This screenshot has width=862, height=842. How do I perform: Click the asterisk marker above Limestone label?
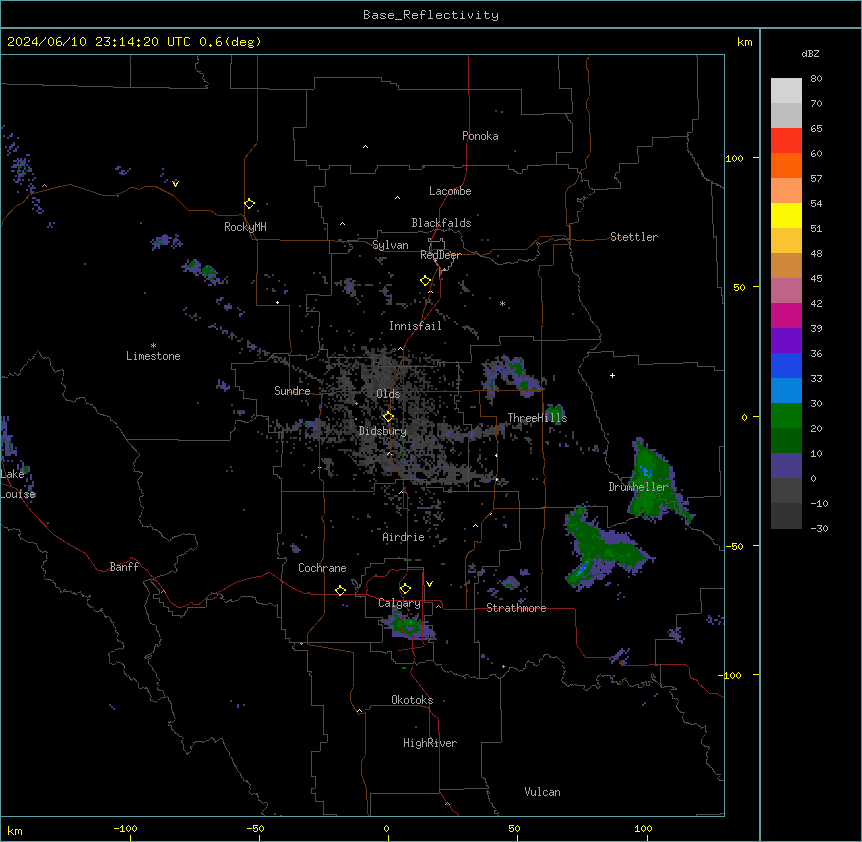point(153,345)
